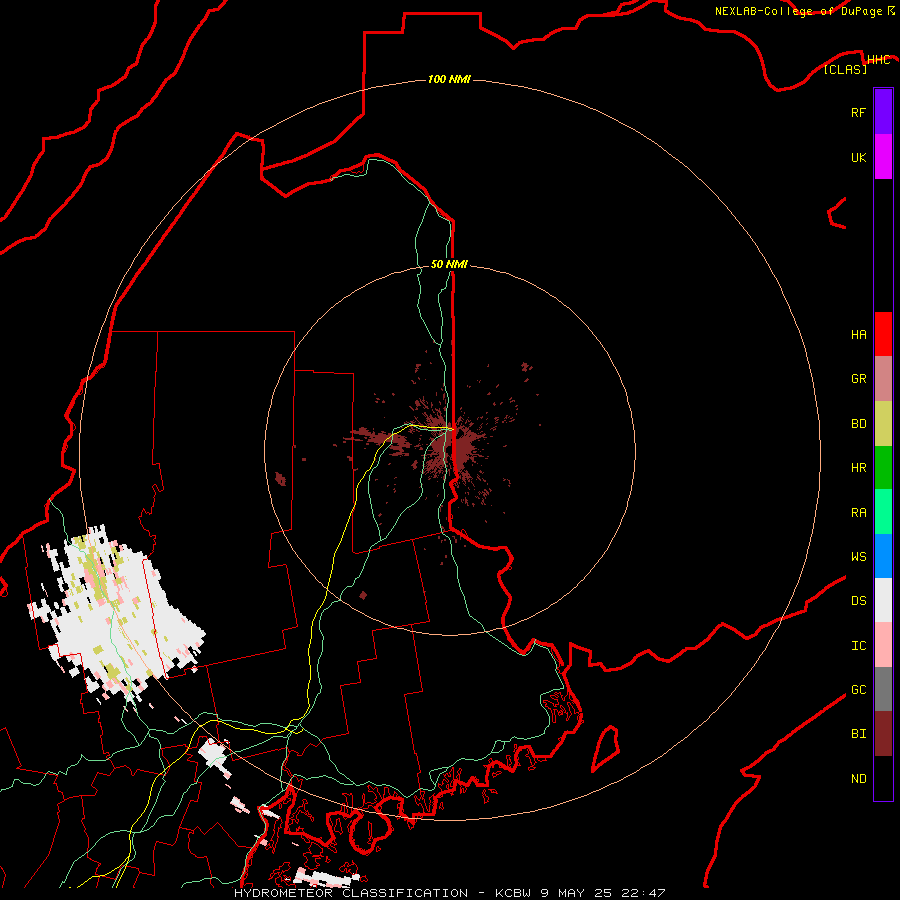Click the DS white legend swatch
Viewport: 900px width, 900px height.
[883, 600]
